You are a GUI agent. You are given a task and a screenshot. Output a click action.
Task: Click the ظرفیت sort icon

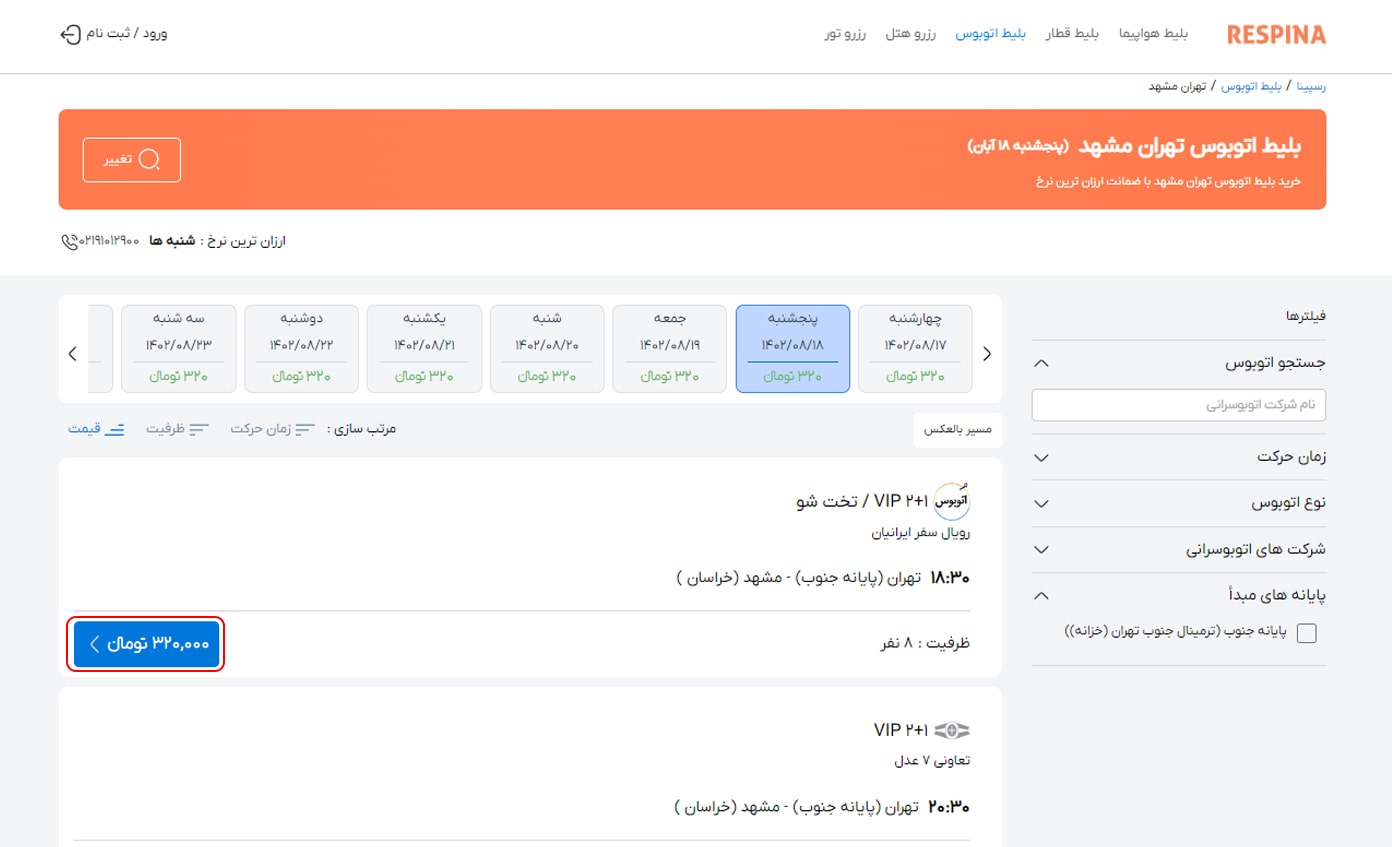click(x=198, y=428)
